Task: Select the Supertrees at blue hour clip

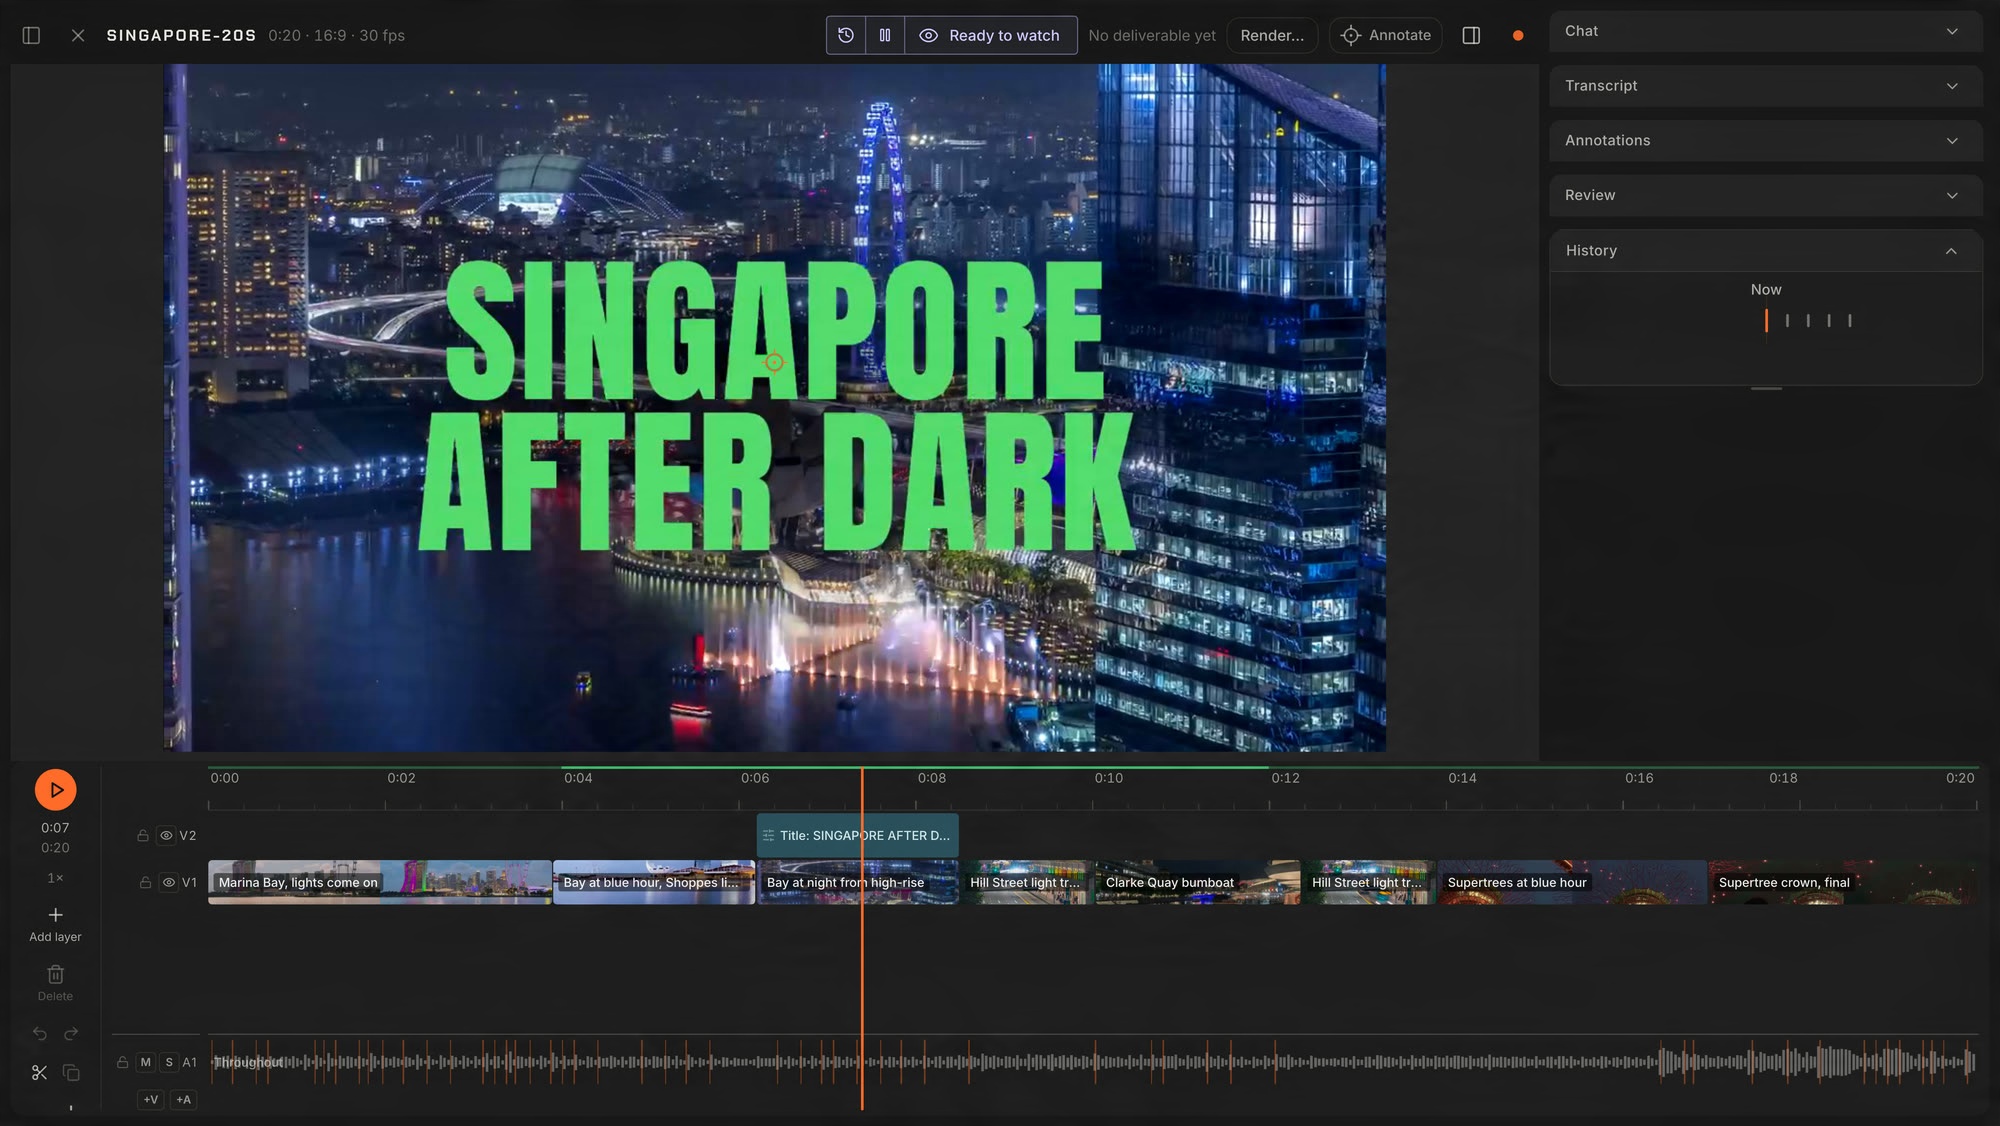Action: point(1572,883)
